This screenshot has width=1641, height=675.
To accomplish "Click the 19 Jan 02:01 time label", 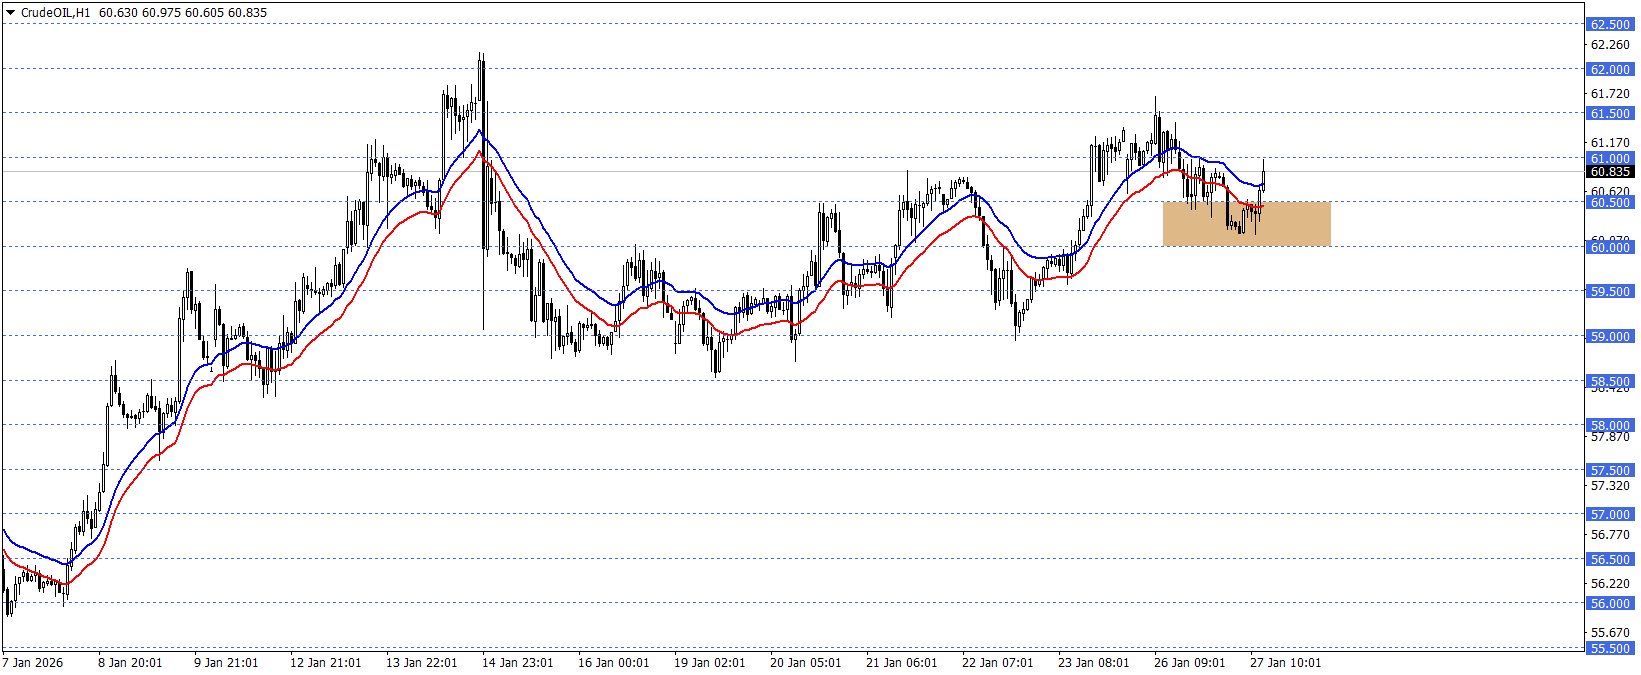I will point(709,663).
